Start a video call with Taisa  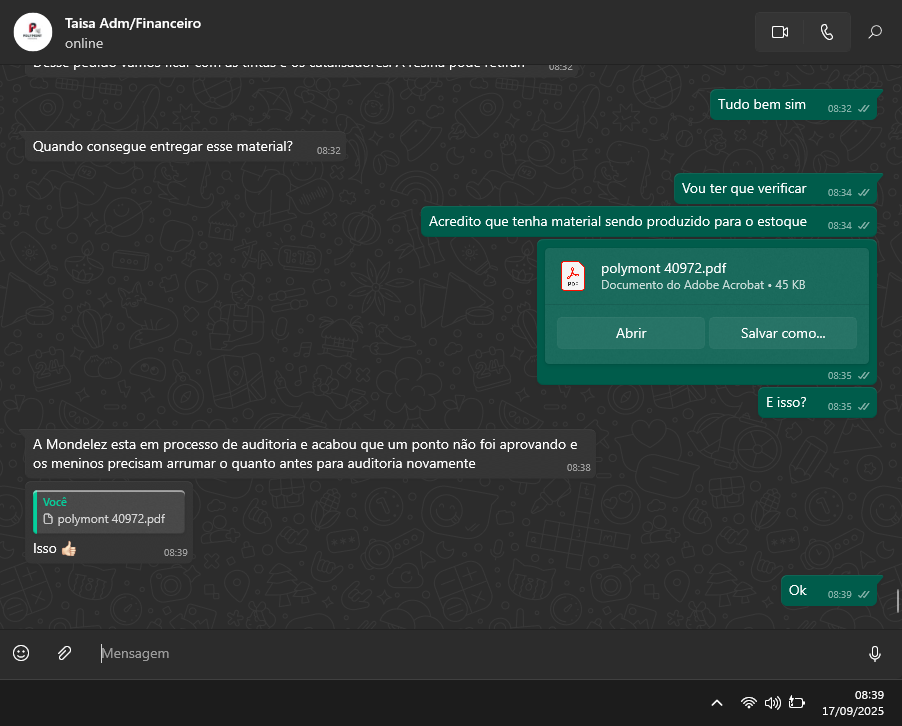(780, 32)
